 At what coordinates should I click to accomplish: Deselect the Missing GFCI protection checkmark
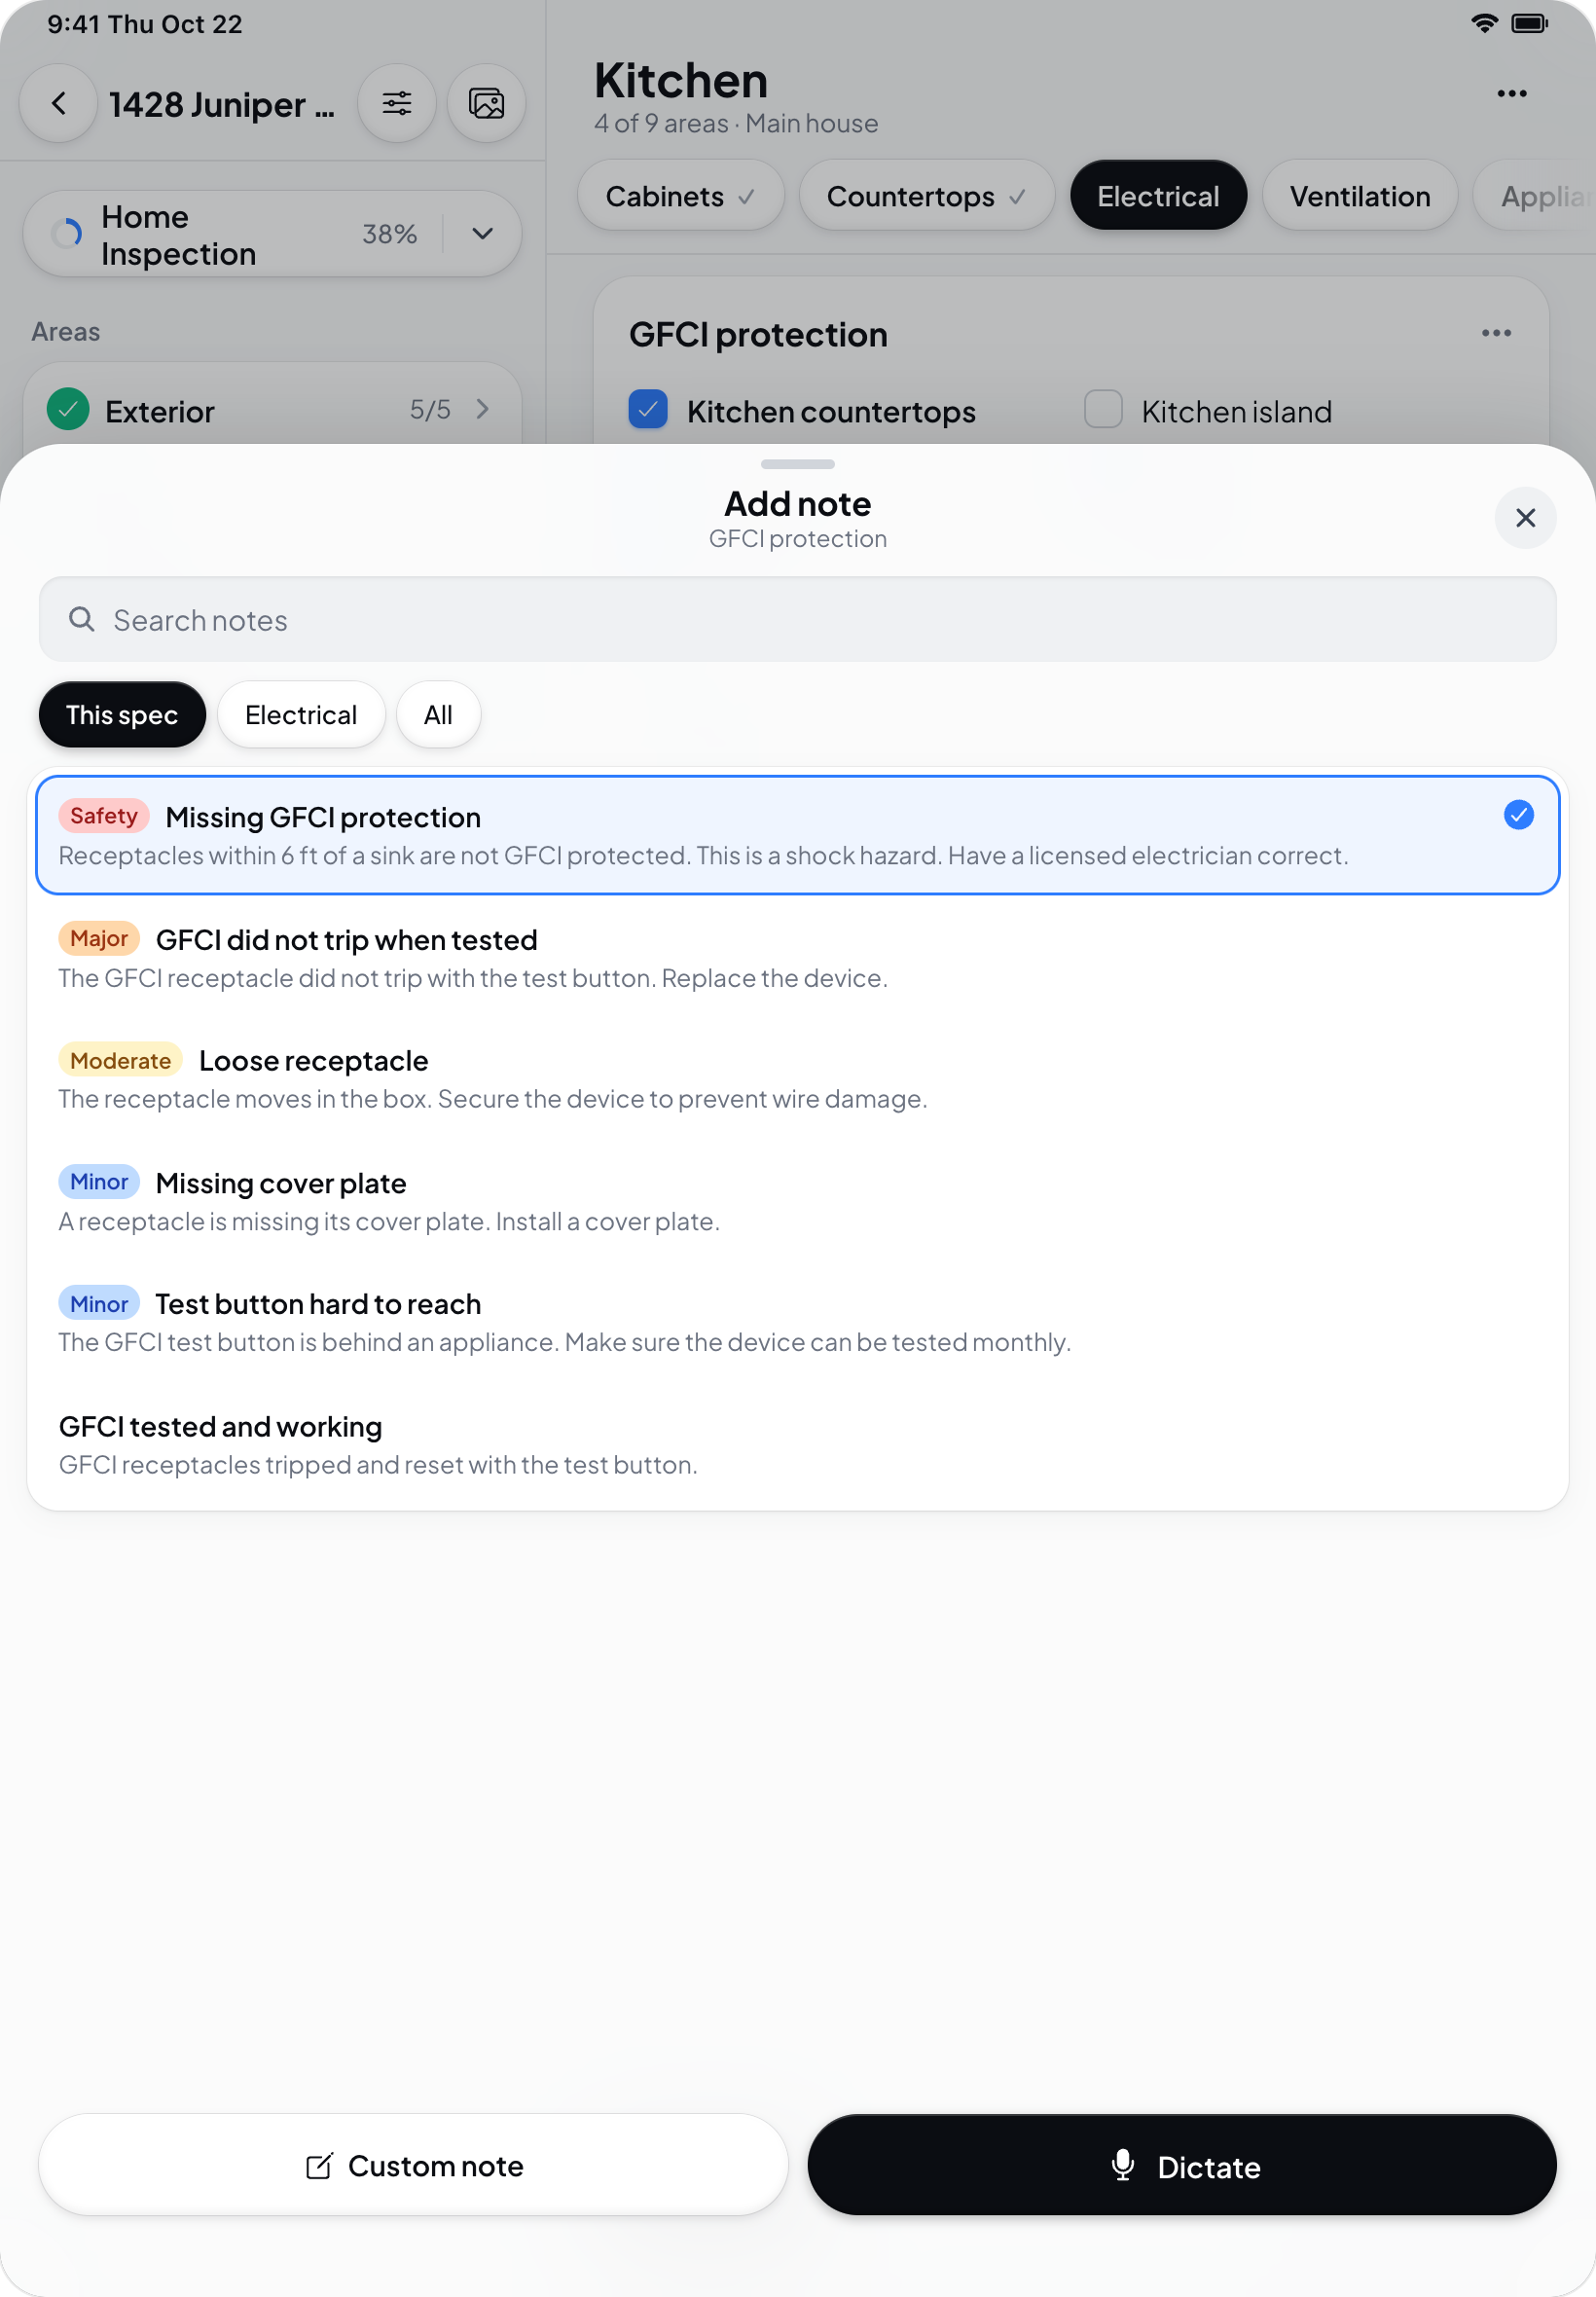click(x=1518, y=815)
